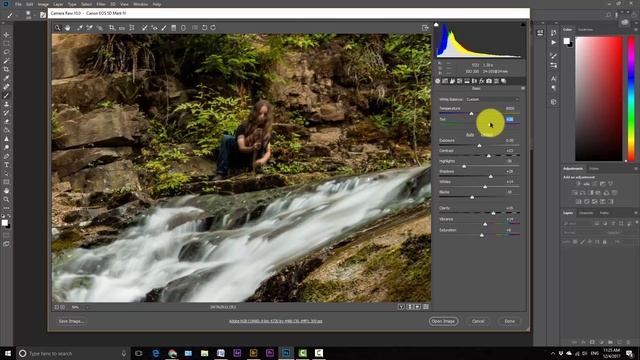Open the HSL/Grayscale panel tab icon
Image resolution: width=640 pixels, height=360 pixels.
460,81
